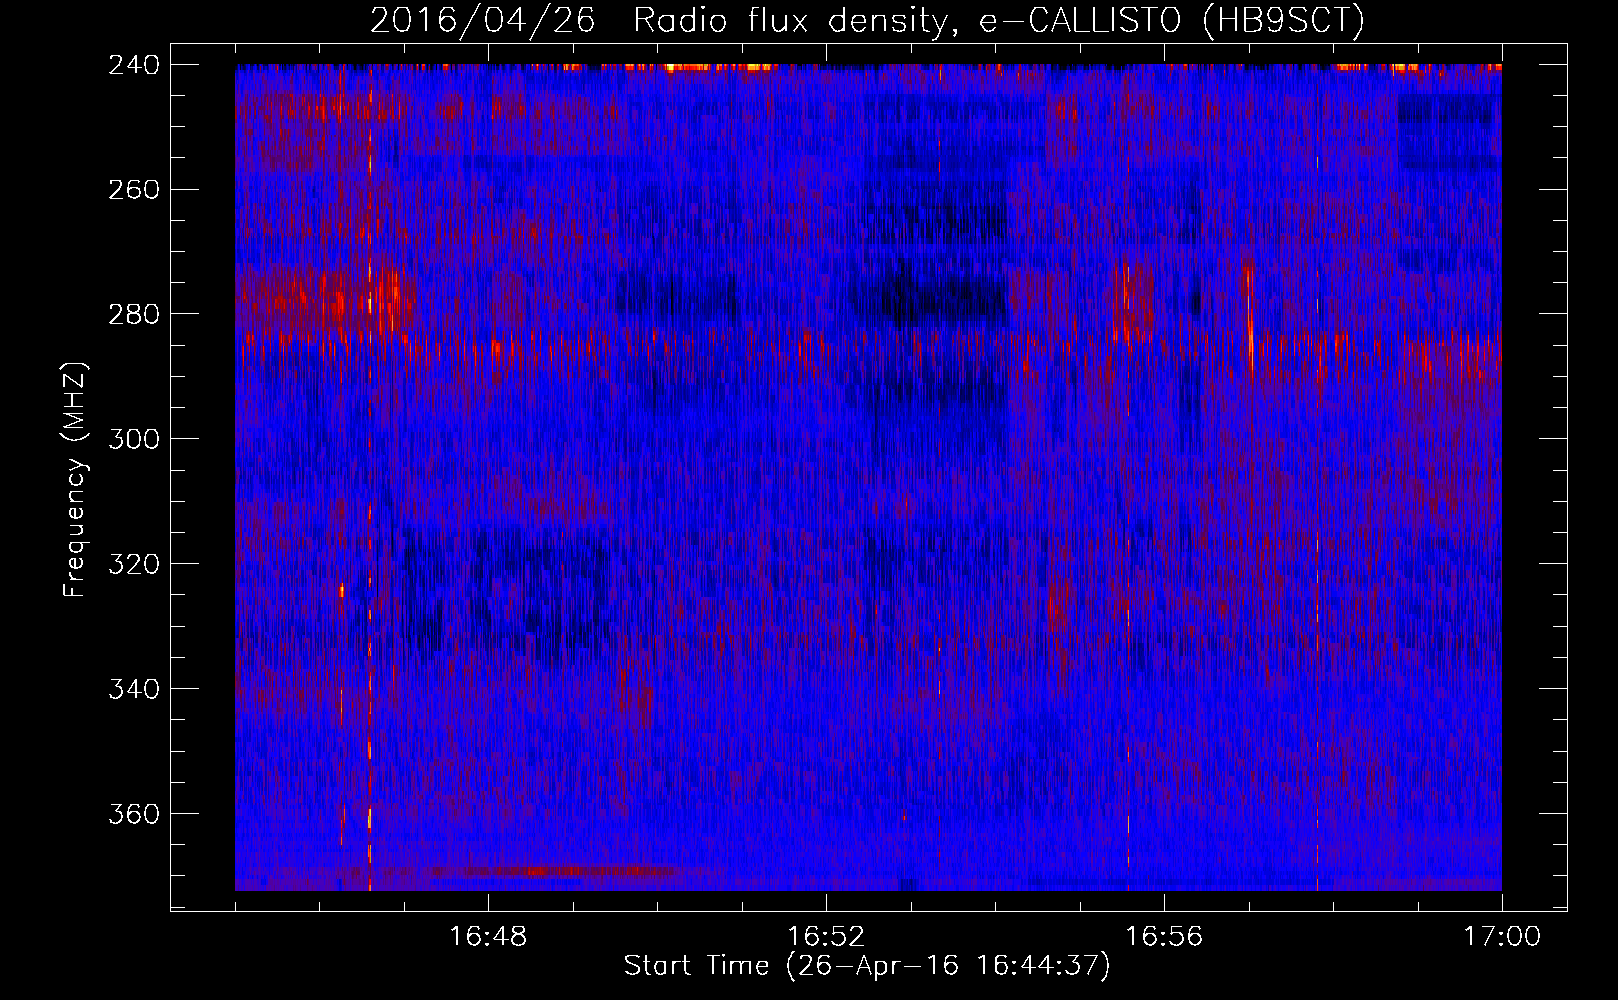Click the 16:48 time tick label

point(488,937)
